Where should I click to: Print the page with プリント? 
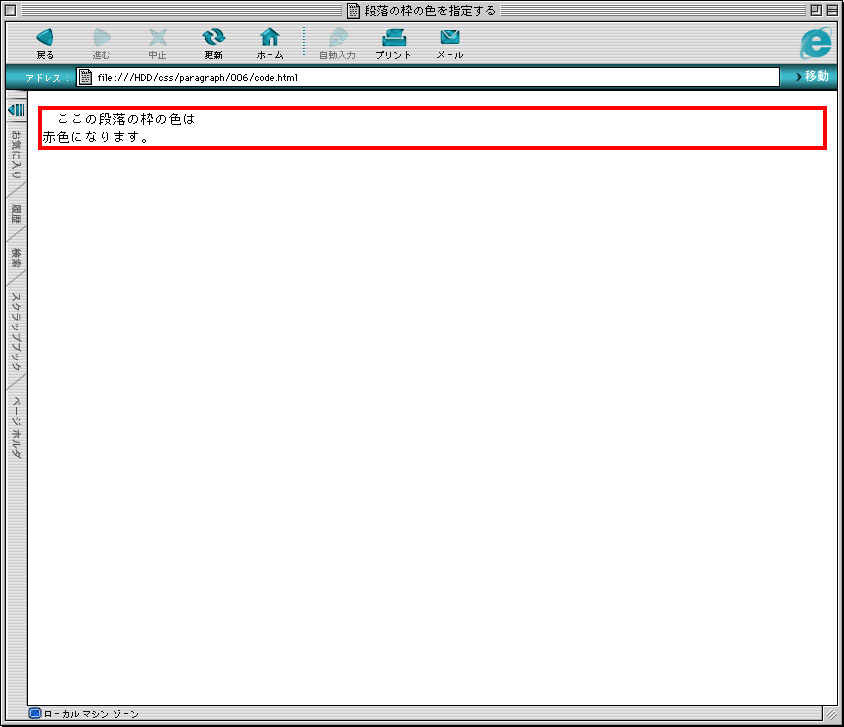point(393,43)
